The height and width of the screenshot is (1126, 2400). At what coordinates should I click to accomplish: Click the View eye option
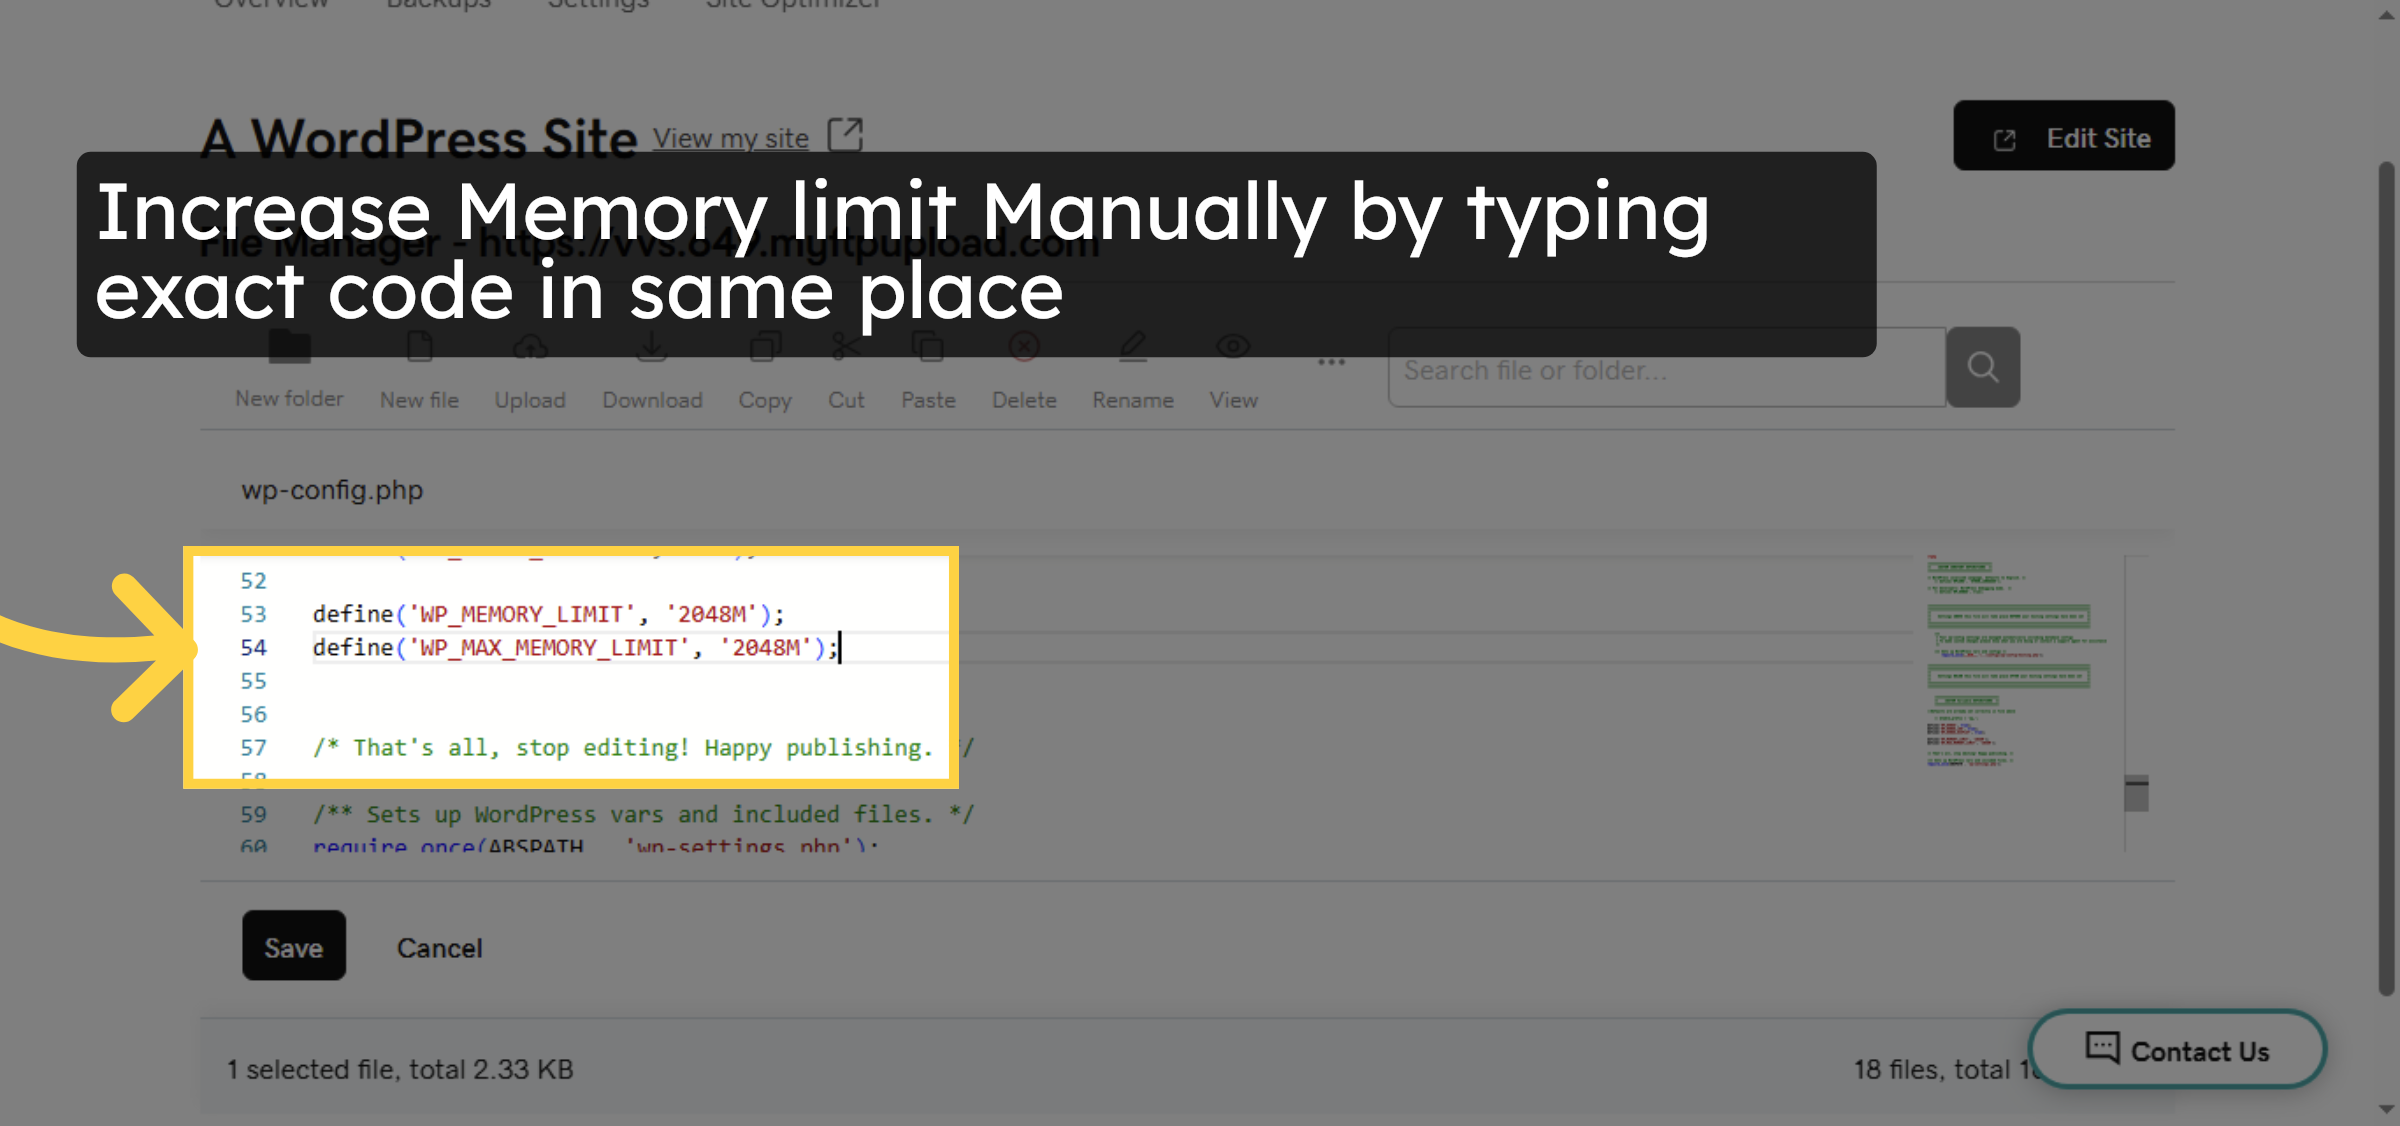pos(1233,399)
